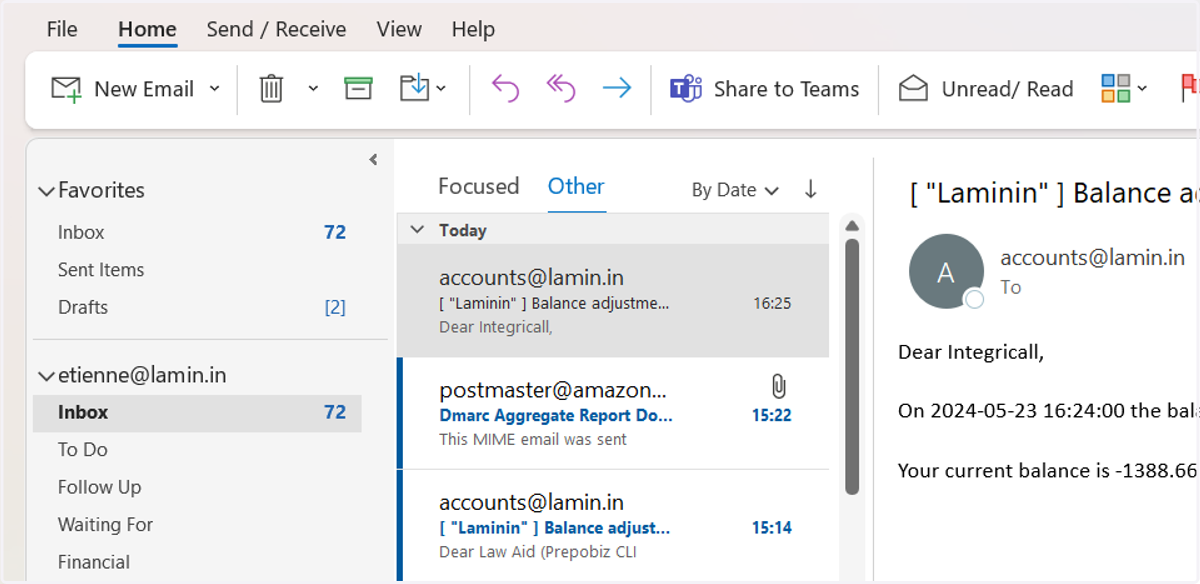The width and height of the screenshot is (1200, 584).
Task: Click the Teams logo icon
Action: (x=685, y=89)
